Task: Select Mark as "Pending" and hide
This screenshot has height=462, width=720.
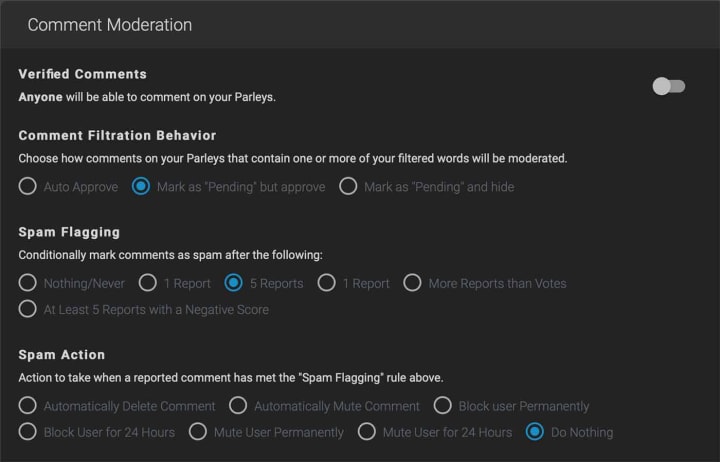Action: [x=348, y=187]
